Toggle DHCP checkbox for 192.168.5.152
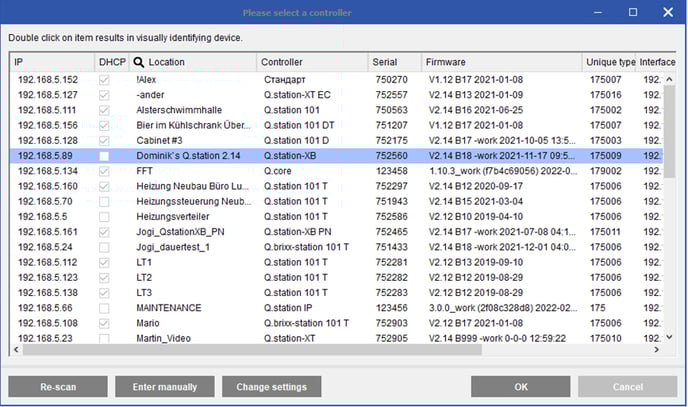 (104, 79)
